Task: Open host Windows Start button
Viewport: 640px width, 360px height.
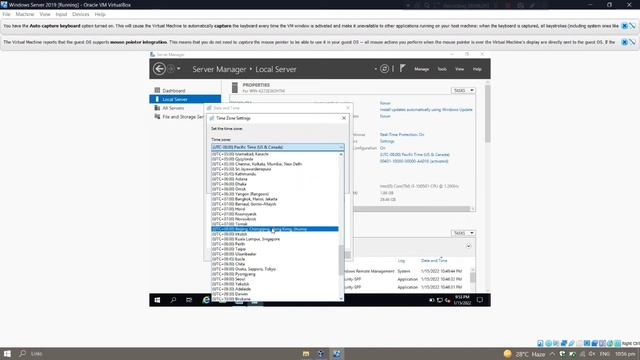Action: click(7, 353)
